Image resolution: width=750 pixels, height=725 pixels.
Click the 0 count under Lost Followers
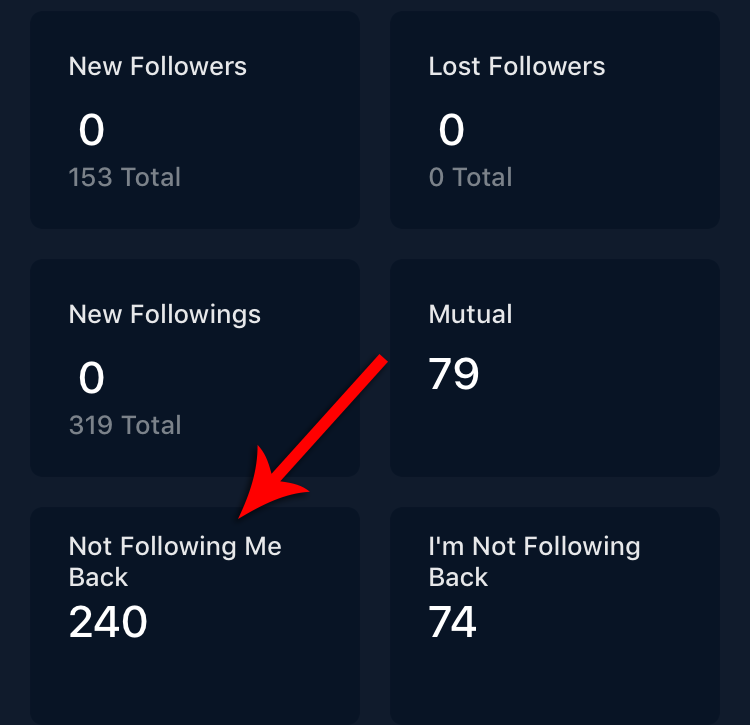[451, 130]
